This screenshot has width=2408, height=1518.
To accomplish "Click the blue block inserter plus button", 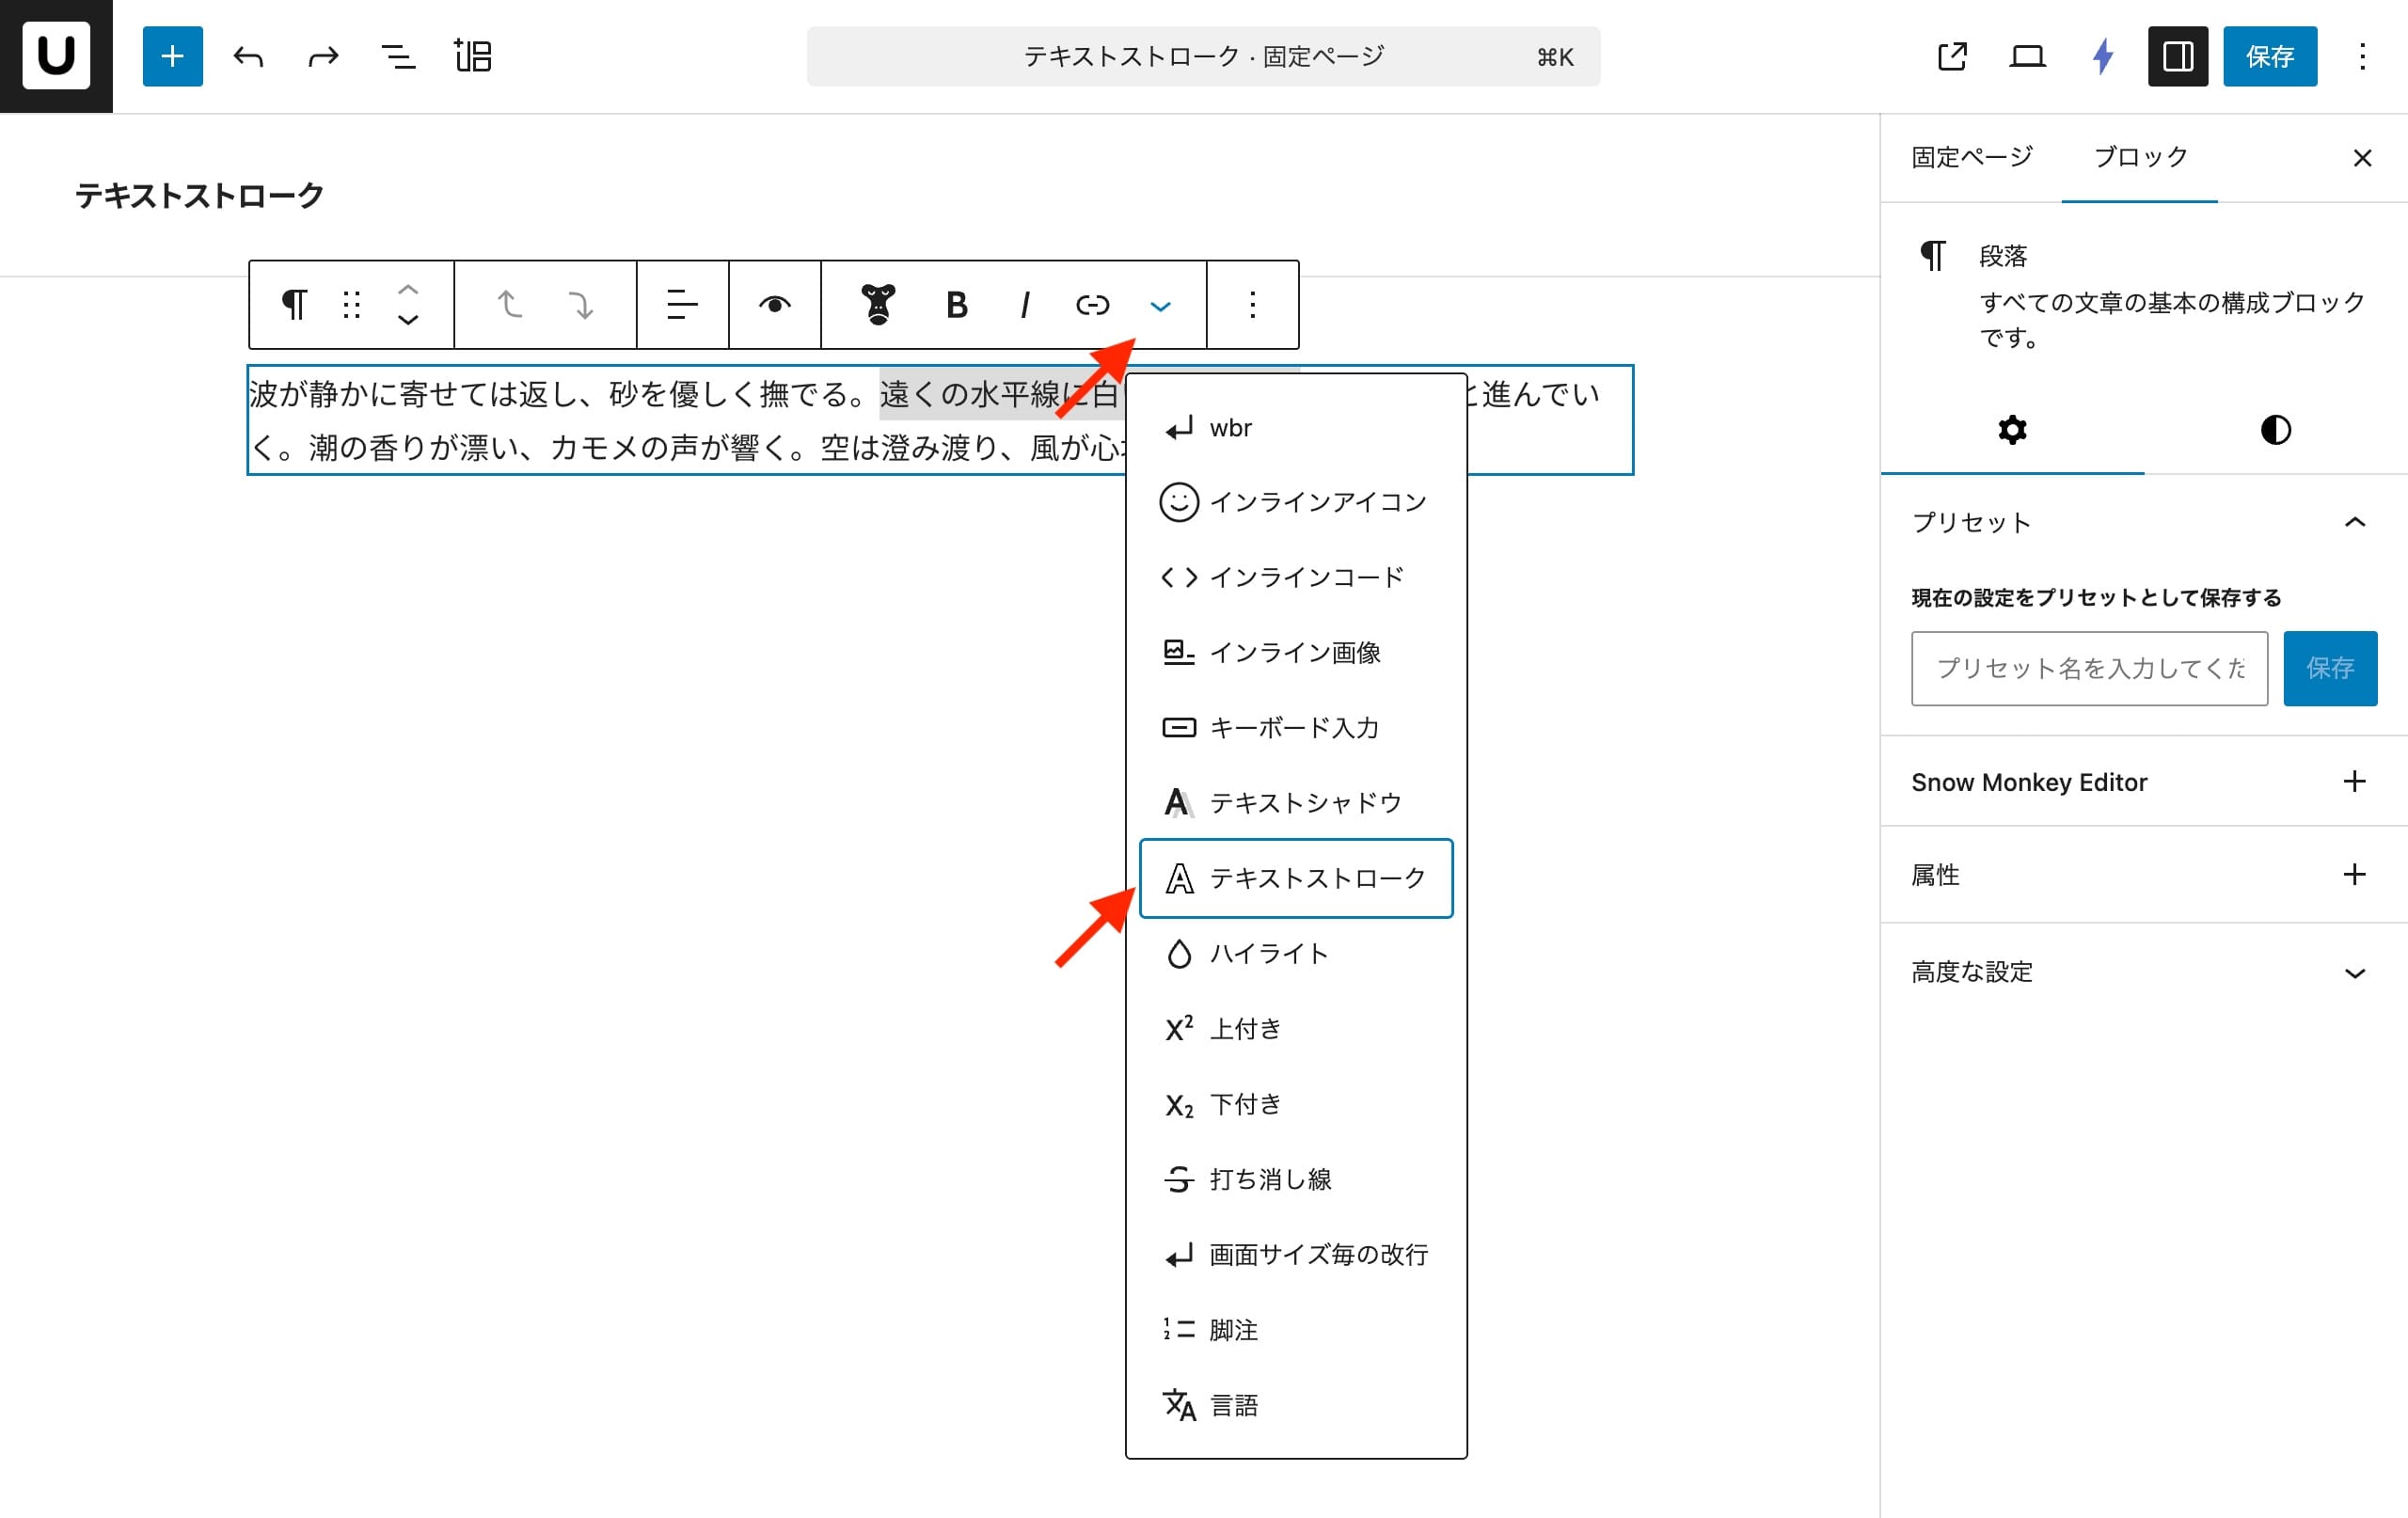I will 172,57.
